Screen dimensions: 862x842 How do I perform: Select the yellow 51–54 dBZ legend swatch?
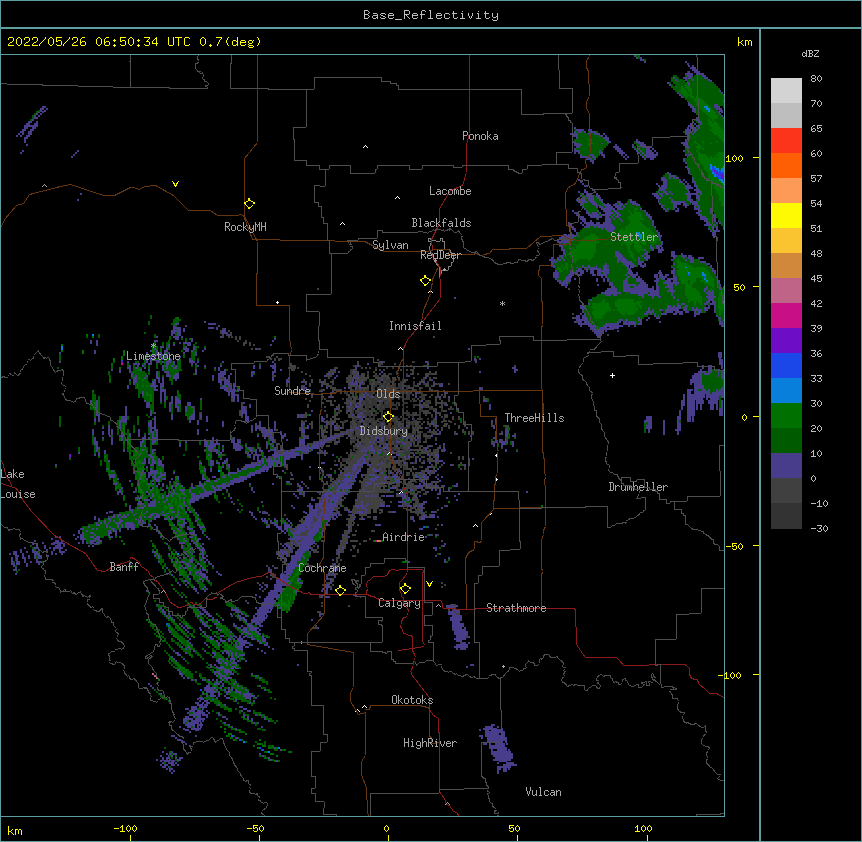tap(786, 215)
